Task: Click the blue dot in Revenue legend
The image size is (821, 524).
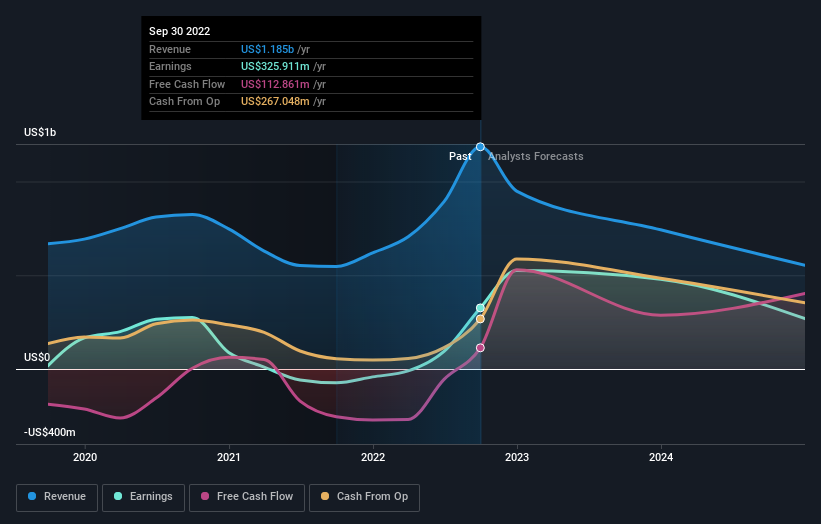Action: [x=32, y=496]
